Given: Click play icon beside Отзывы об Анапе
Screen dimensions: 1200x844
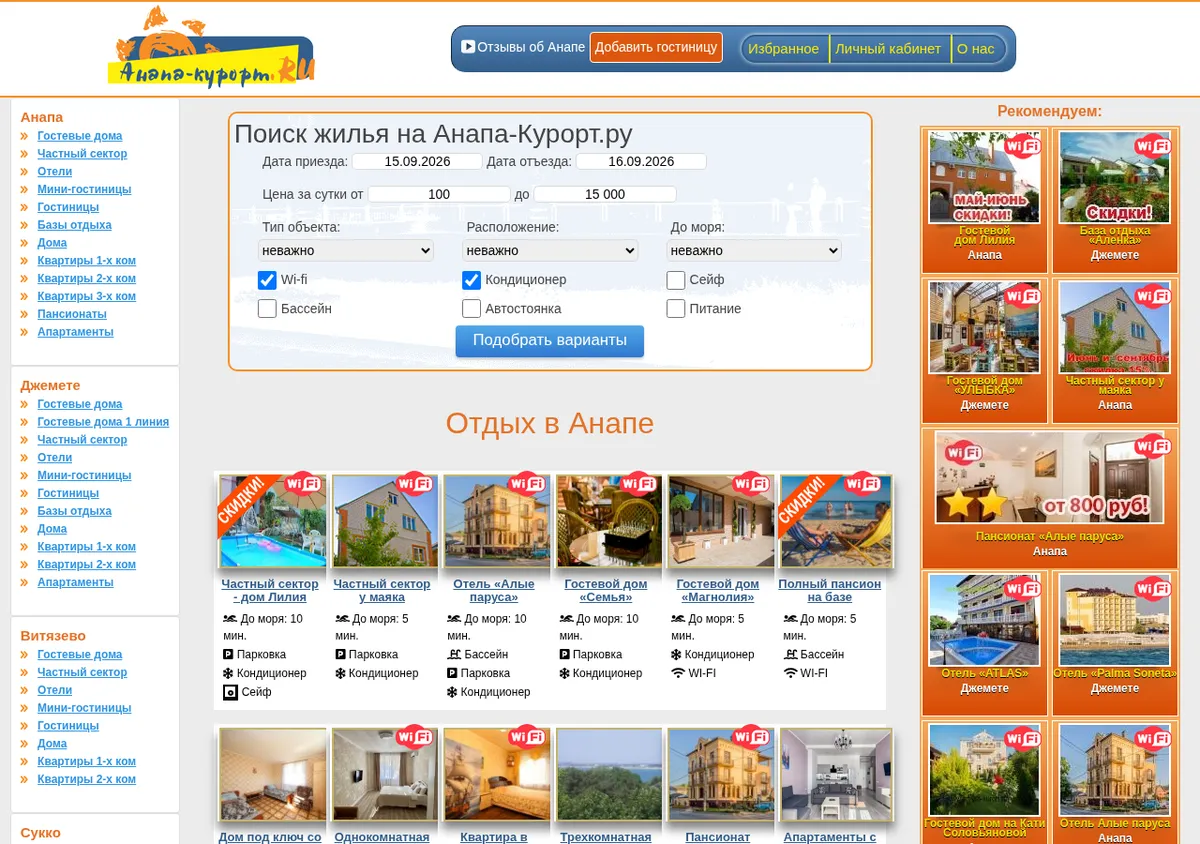Looking at the screenshot, I should tap(467, 46).
